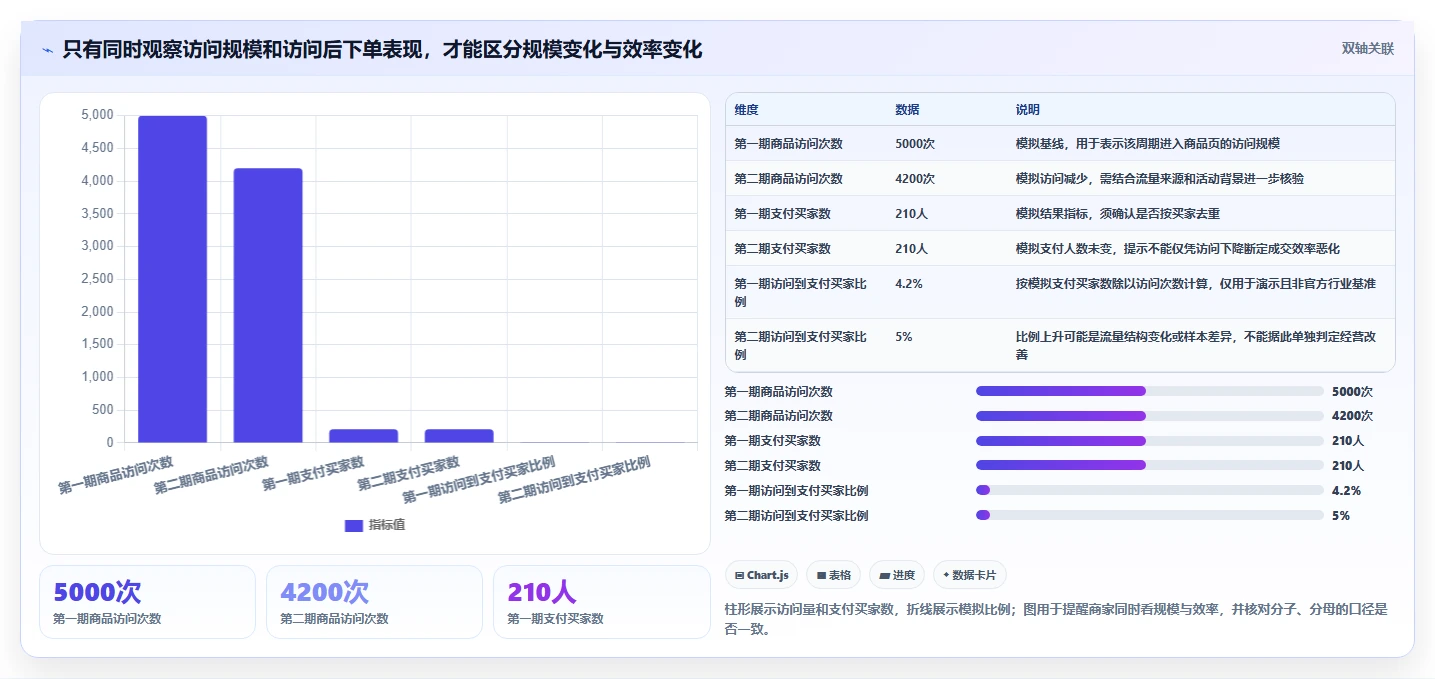Viewport: 1435px width, 679px height.
Task: Click the 5,000 tick label on chart axis
Action: (x=97, y=116)
